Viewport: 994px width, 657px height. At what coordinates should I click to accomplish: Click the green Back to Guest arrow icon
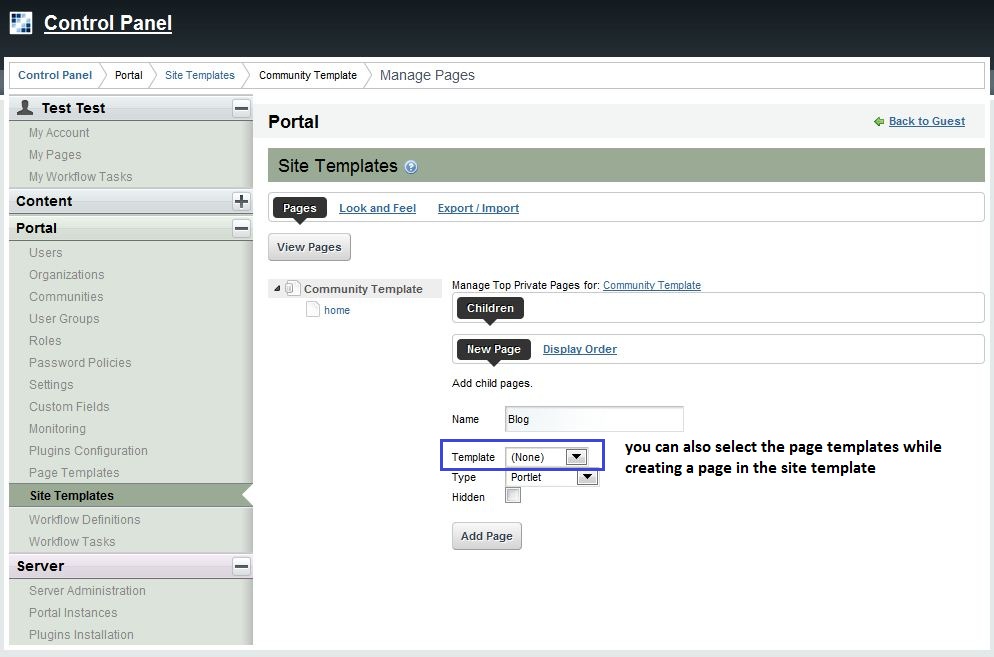pos(879,122)
